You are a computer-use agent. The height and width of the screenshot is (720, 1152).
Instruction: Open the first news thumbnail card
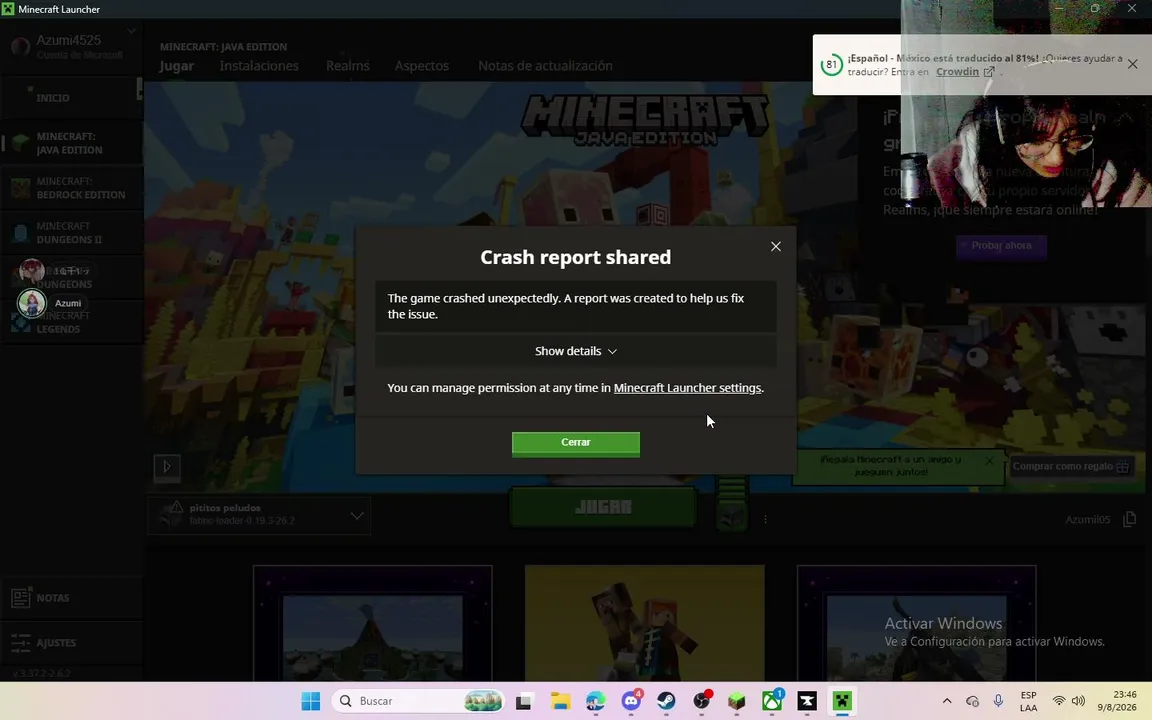click(372, 623)
